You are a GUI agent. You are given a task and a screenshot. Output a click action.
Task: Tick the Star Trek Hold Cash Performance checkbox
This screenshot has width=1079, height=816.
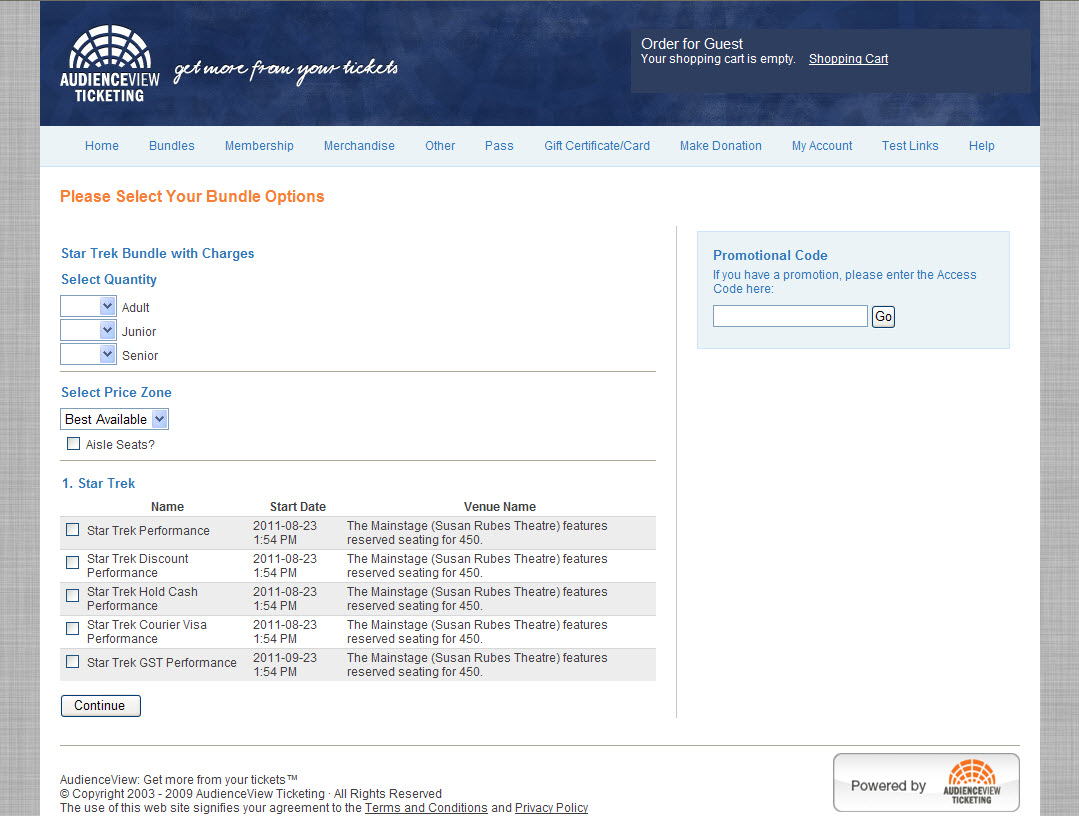(72, 596)
